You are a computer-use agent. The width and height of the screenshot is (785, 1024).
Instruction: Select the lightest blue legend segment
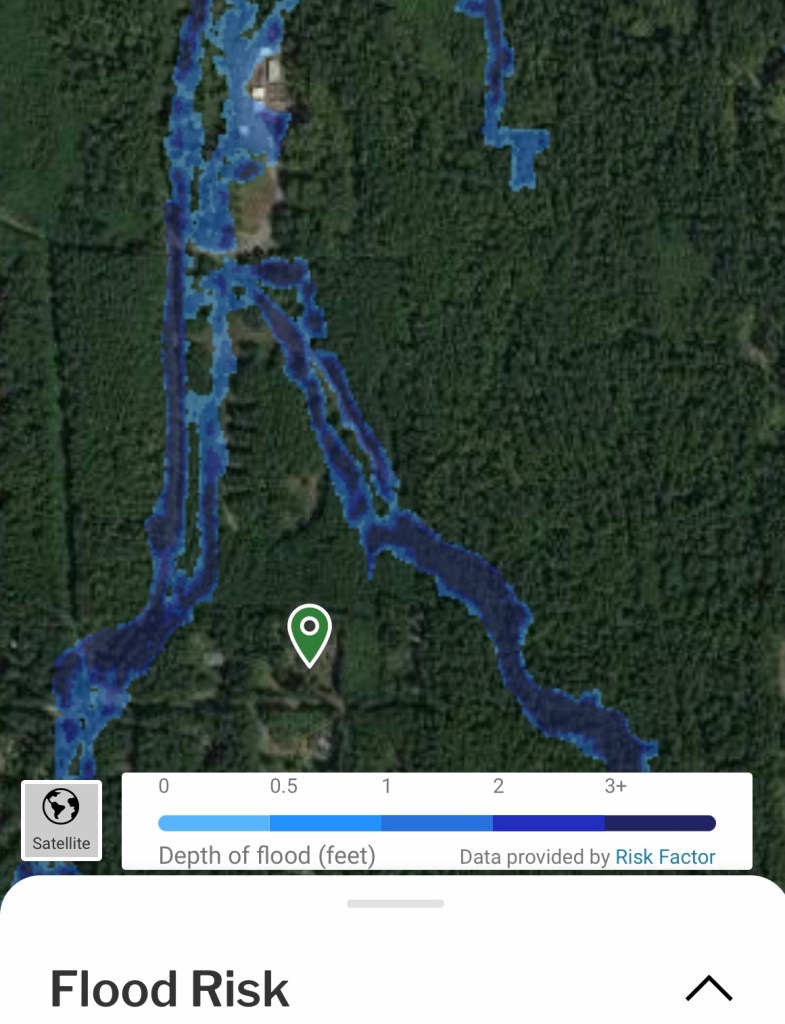pyautogui.click(x=214, y=823)
